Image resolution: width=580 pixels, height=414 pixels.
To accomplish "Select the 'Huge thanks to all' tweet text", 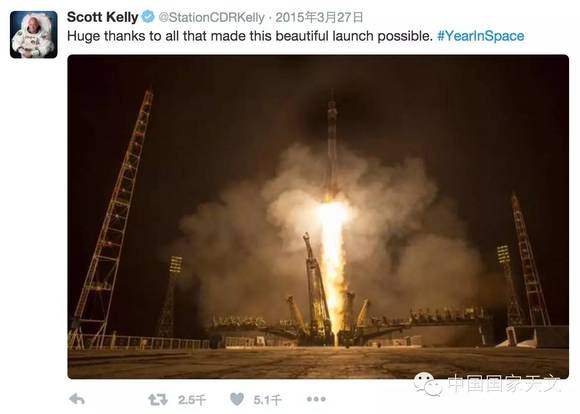I will [x=250, y=36].
